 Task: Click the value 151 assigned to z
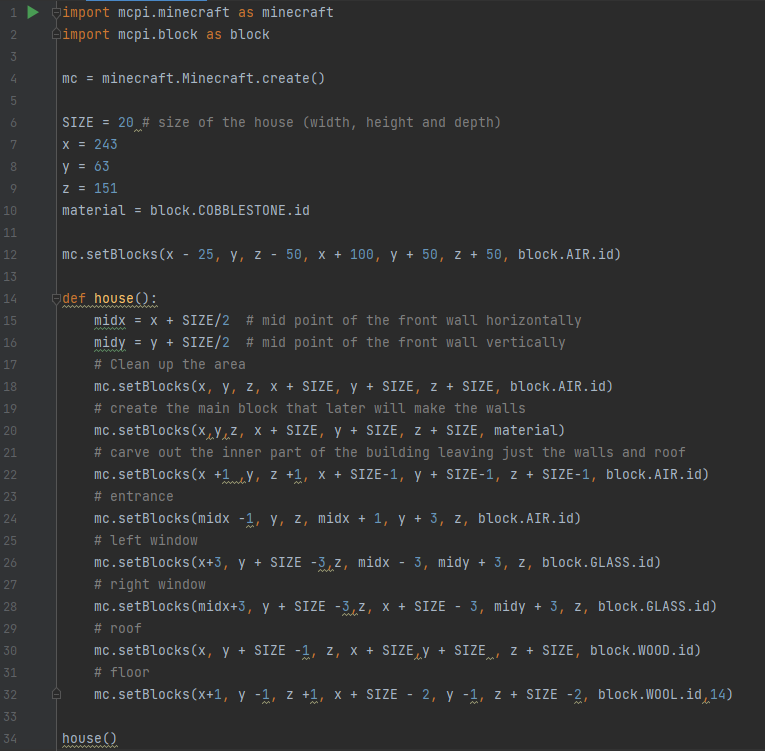point(105,188)
